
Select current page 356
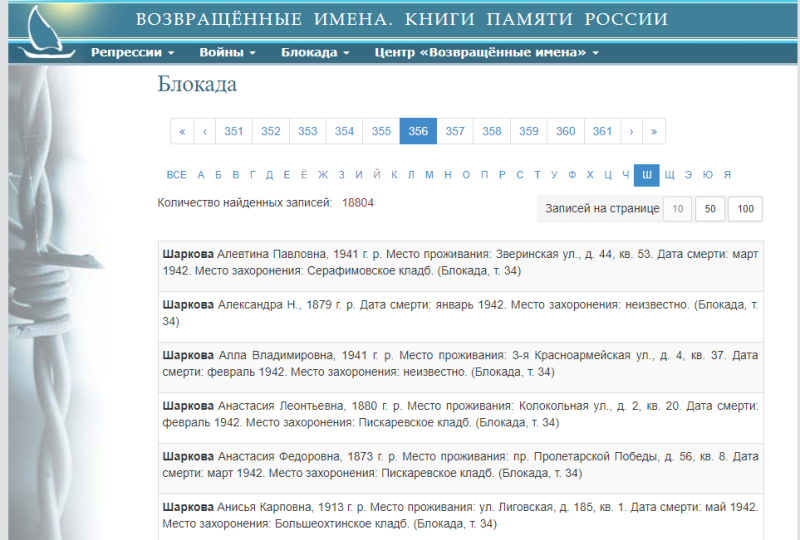(x=418, y=131)
